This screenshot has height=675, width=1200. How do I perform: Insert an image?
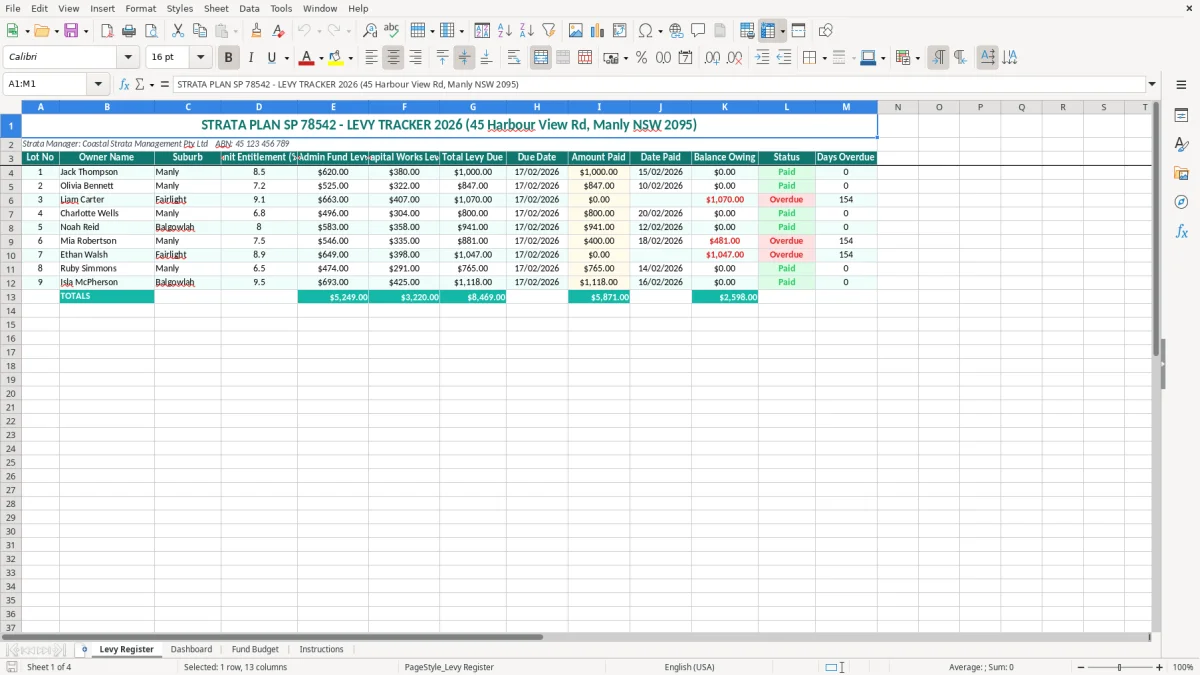[576, 31]
